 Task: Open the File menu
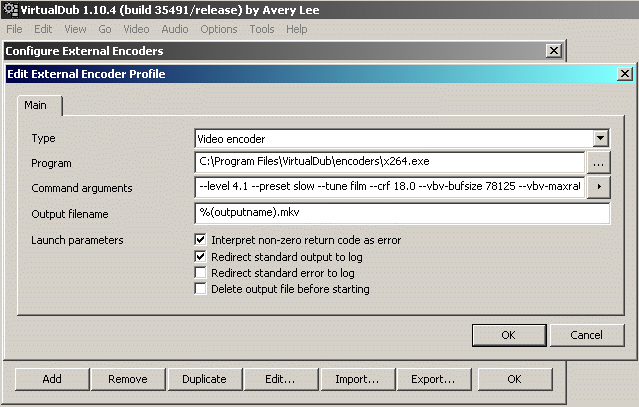[x=14, y=29]
